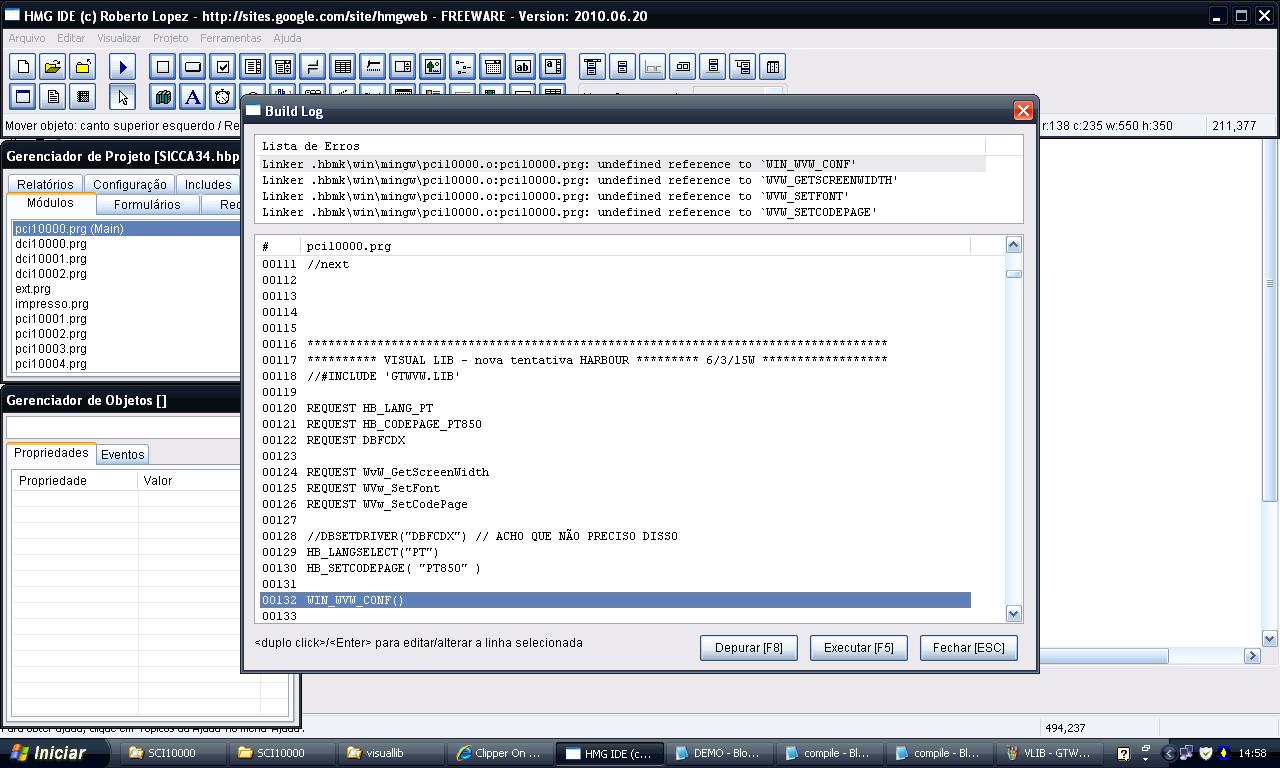Click the Depurar [F8] button

click(x=749, y=648)
